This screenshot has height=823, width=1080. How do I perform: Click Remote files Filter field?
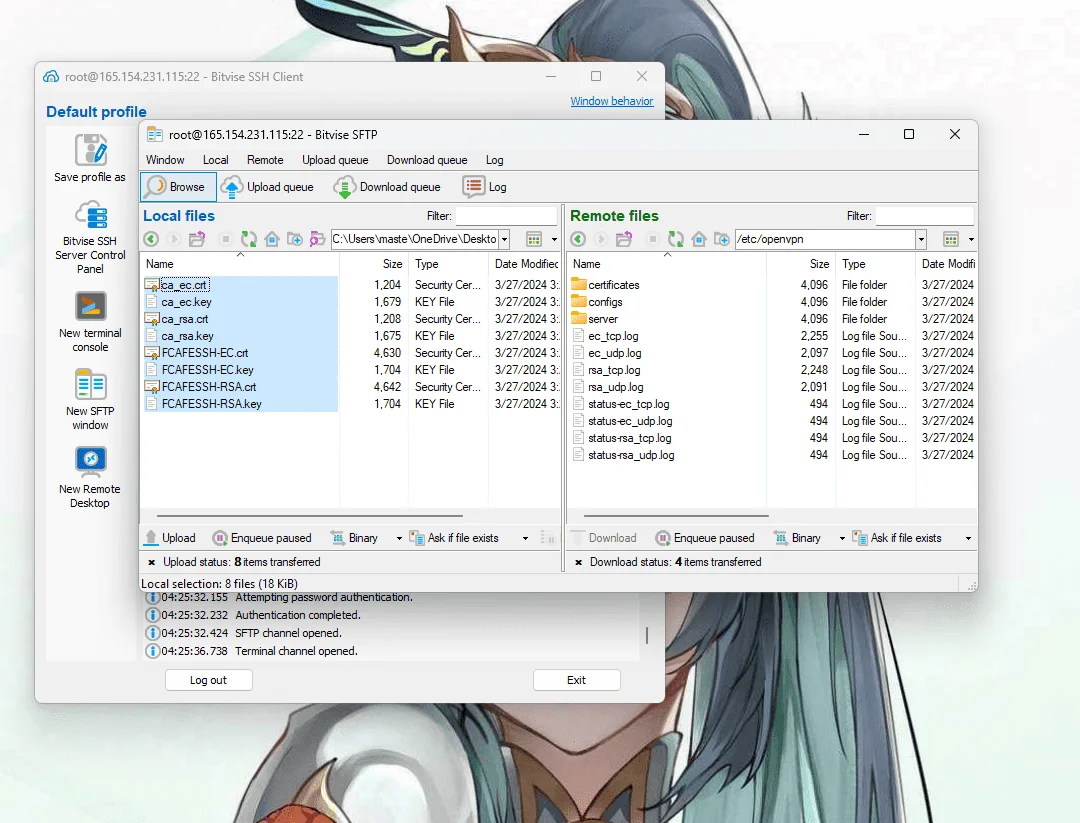[x=925, y=216]
